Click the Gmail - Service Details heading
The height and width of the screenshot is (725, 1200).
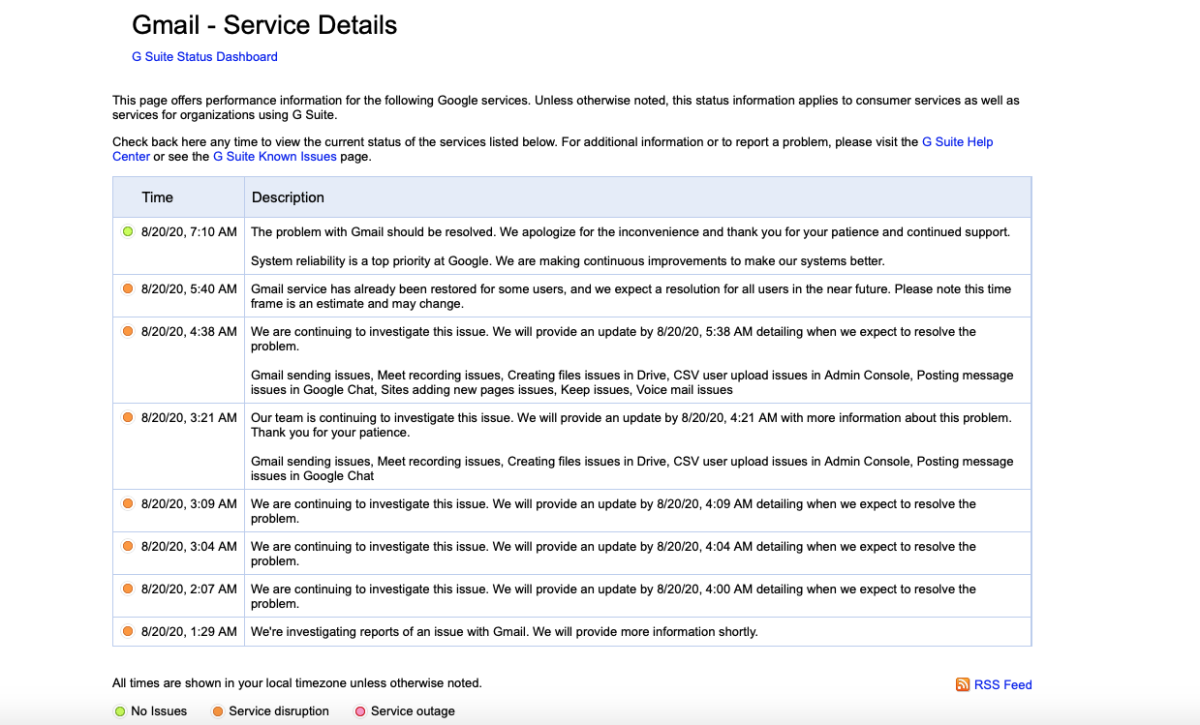tap(264, 25)
